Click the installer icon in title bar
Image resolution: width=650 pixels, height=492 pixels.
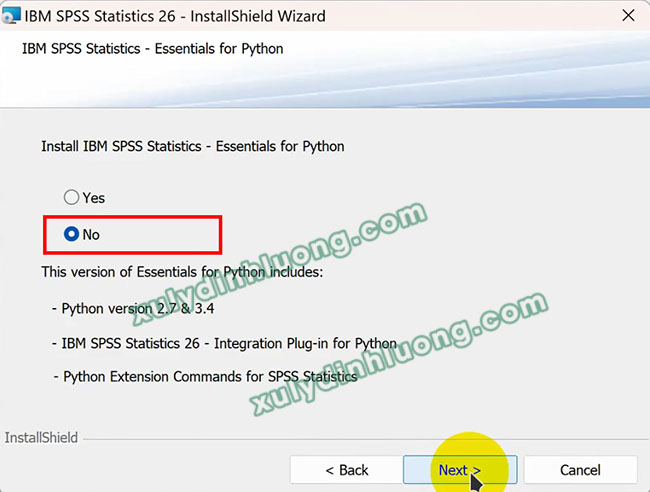(x=11, y=16)
